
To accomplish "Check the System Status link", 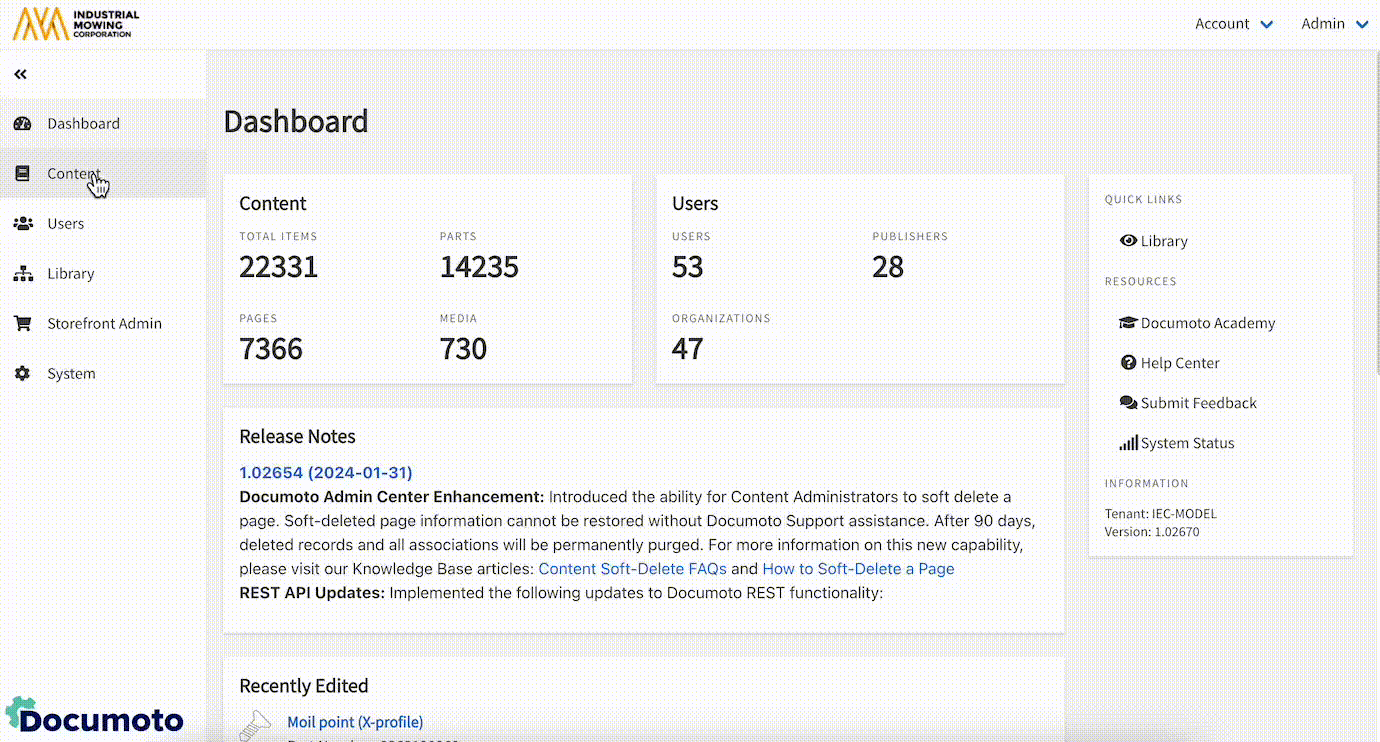I will (1187, 443).
